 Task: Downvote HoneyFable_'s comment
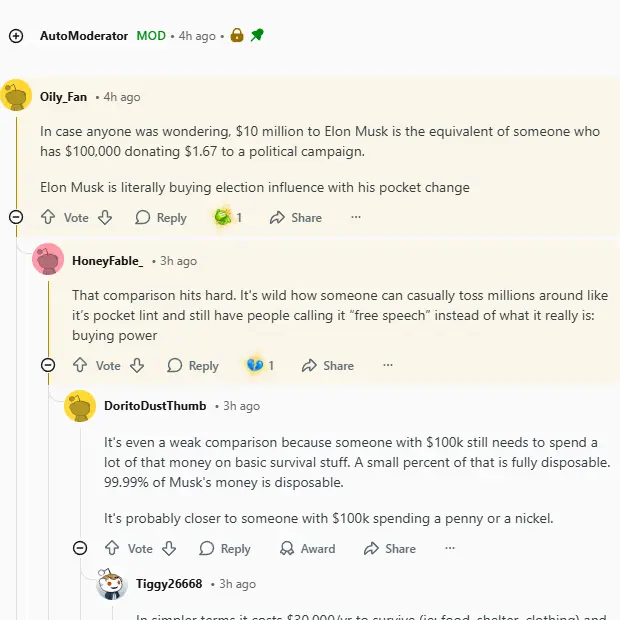pyautogui.click(x=137, y=365)
